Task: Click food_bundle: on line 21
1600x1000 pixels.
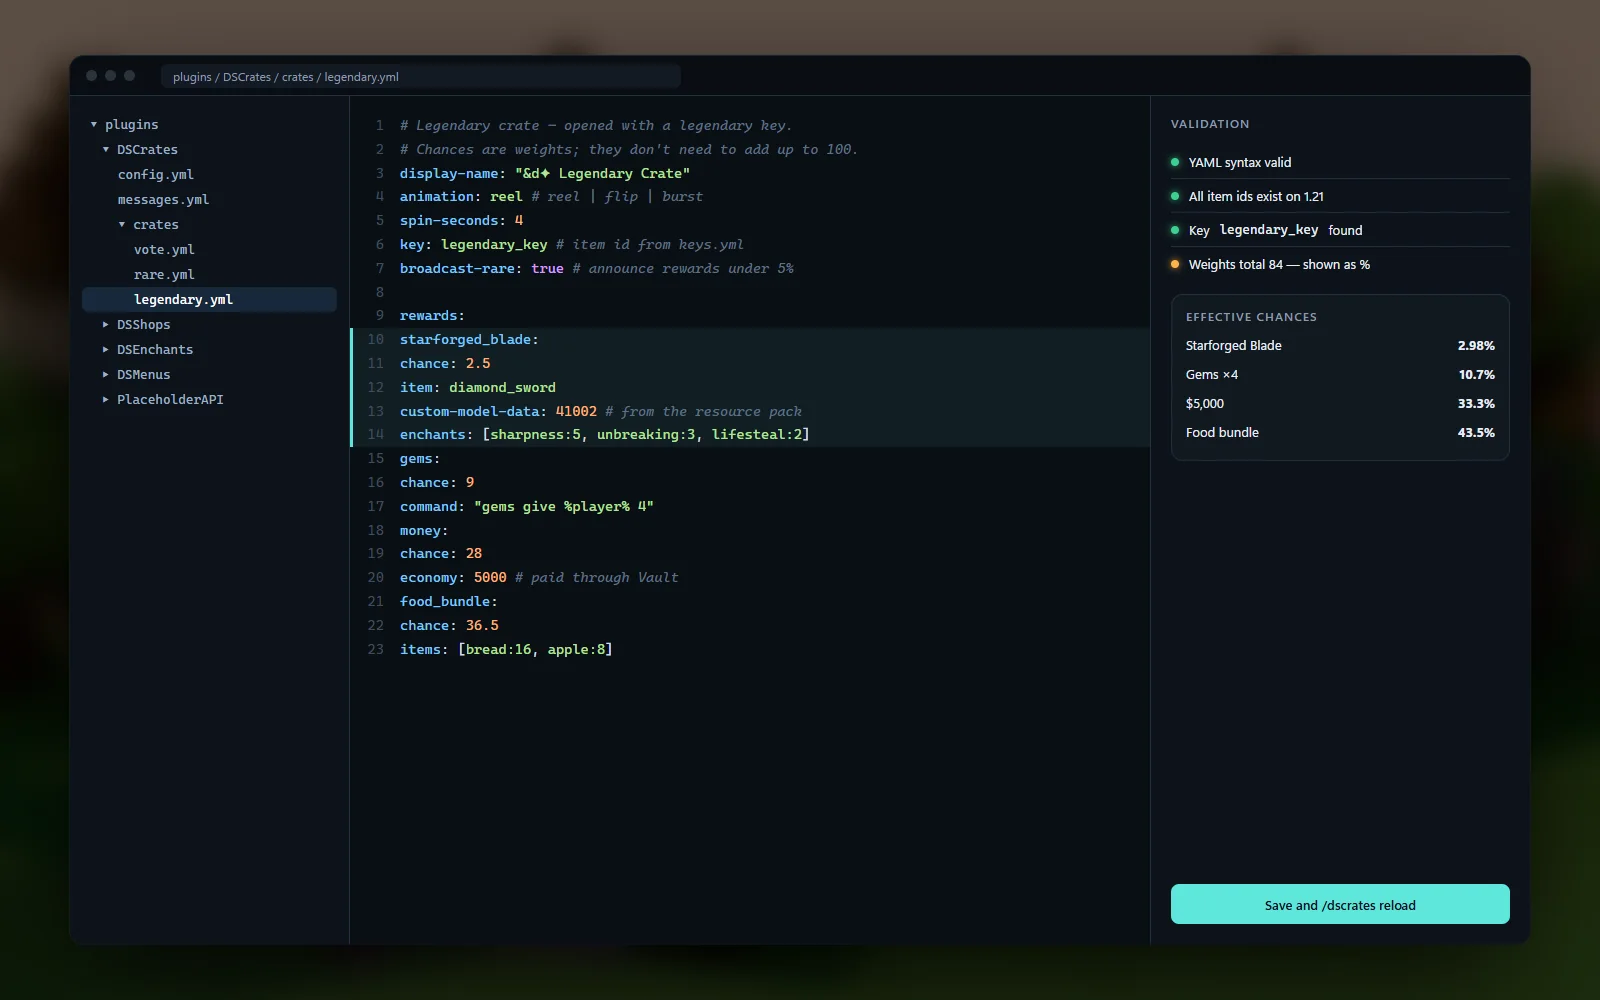Action: pos(449,602)
